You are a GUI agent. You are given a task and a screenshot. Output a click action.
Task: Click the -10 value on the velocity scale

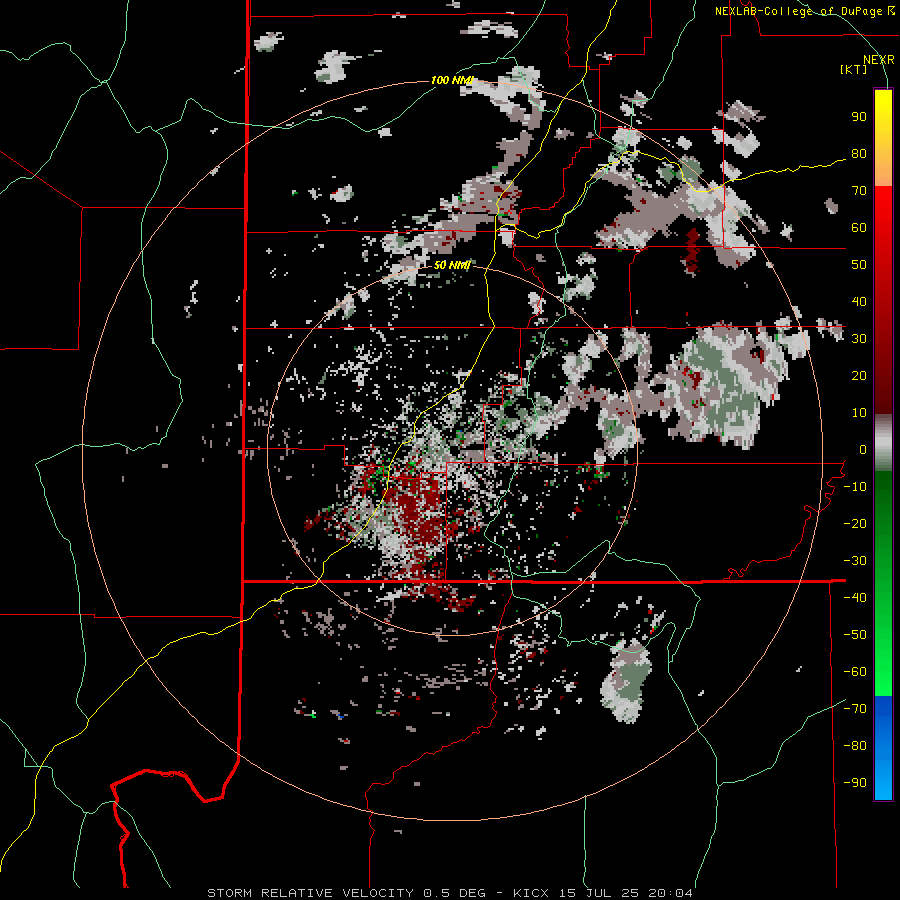[x=855, y=487]
